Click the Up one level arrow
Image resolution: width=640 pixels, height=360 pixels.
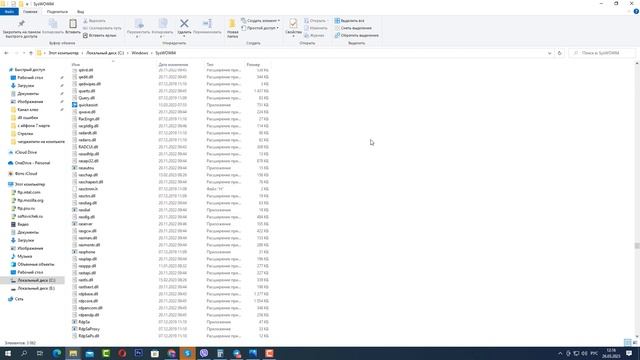pyautogui.click(x=31, y=53)
